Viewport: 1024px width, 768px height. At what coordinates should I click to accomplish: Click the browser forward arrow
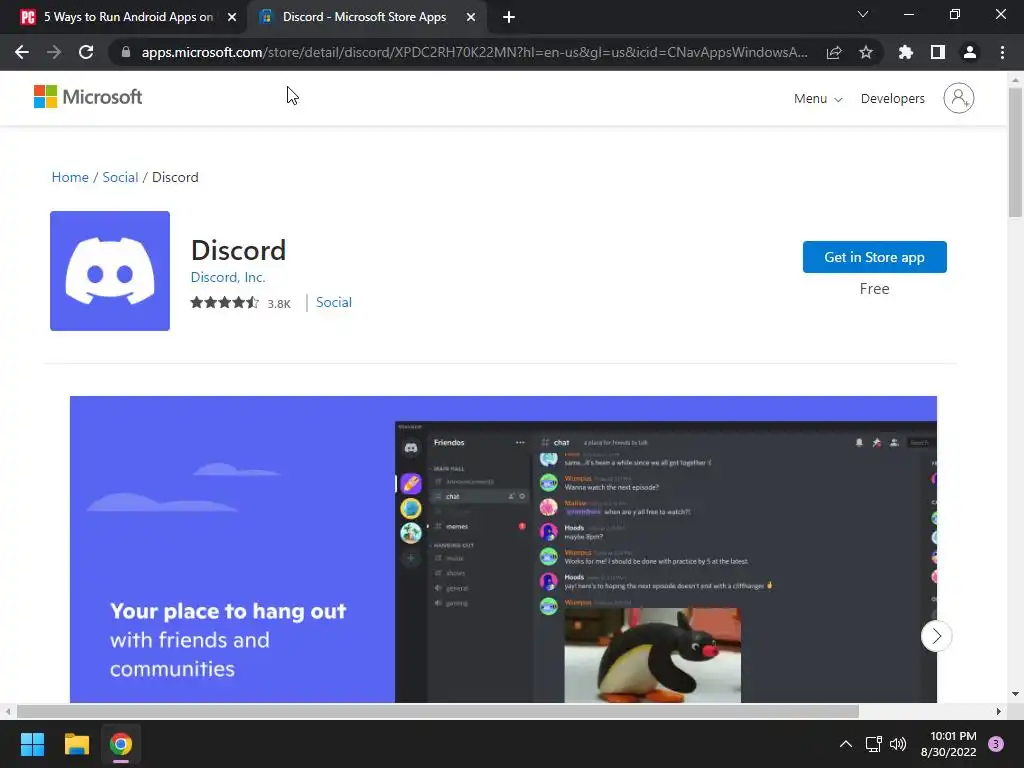coord(54,52)
